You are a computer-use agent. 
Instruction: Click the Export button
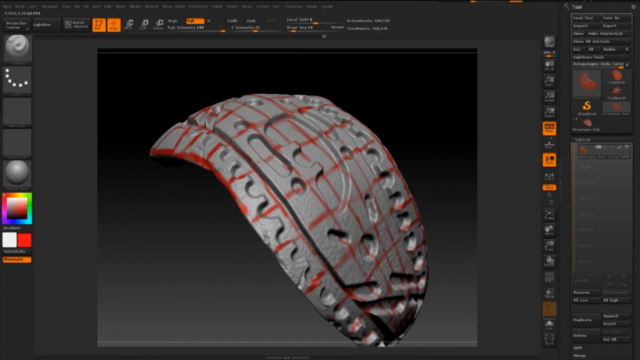pos(616,26)
